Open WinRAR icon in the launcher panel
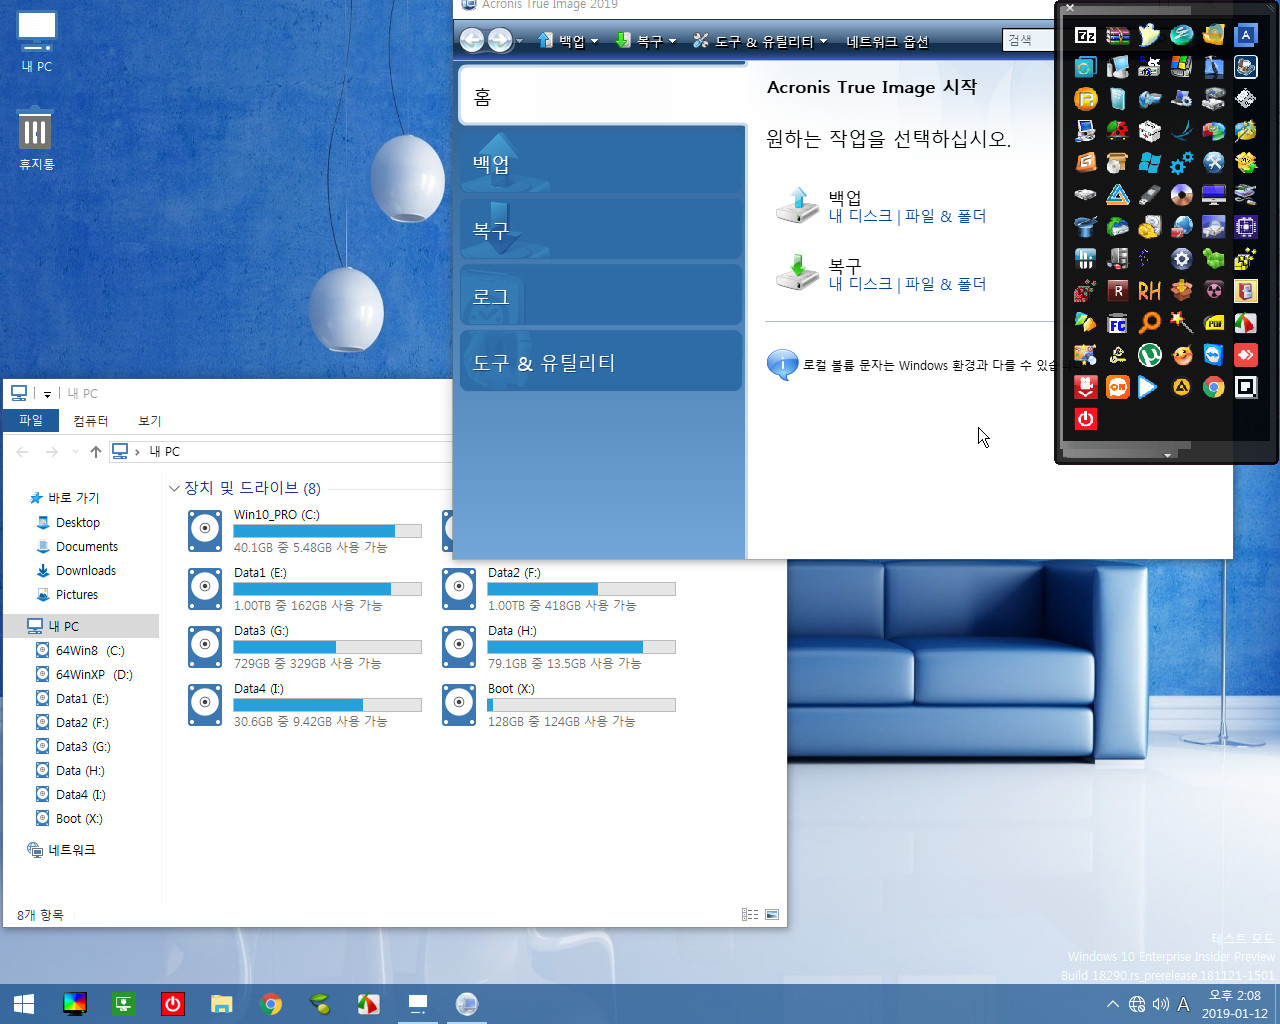The image size is (1280, 1024). point(1118,35)
